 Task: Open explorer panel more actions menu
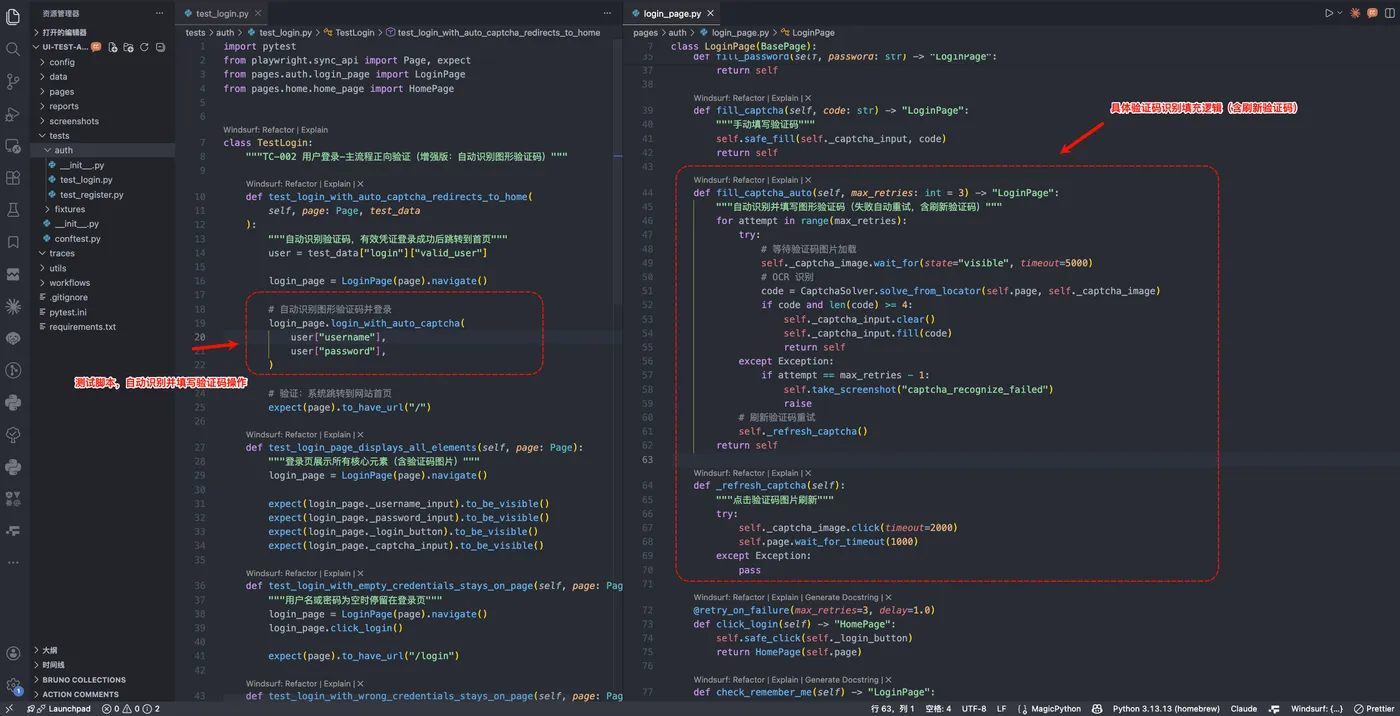pos(159,13)
